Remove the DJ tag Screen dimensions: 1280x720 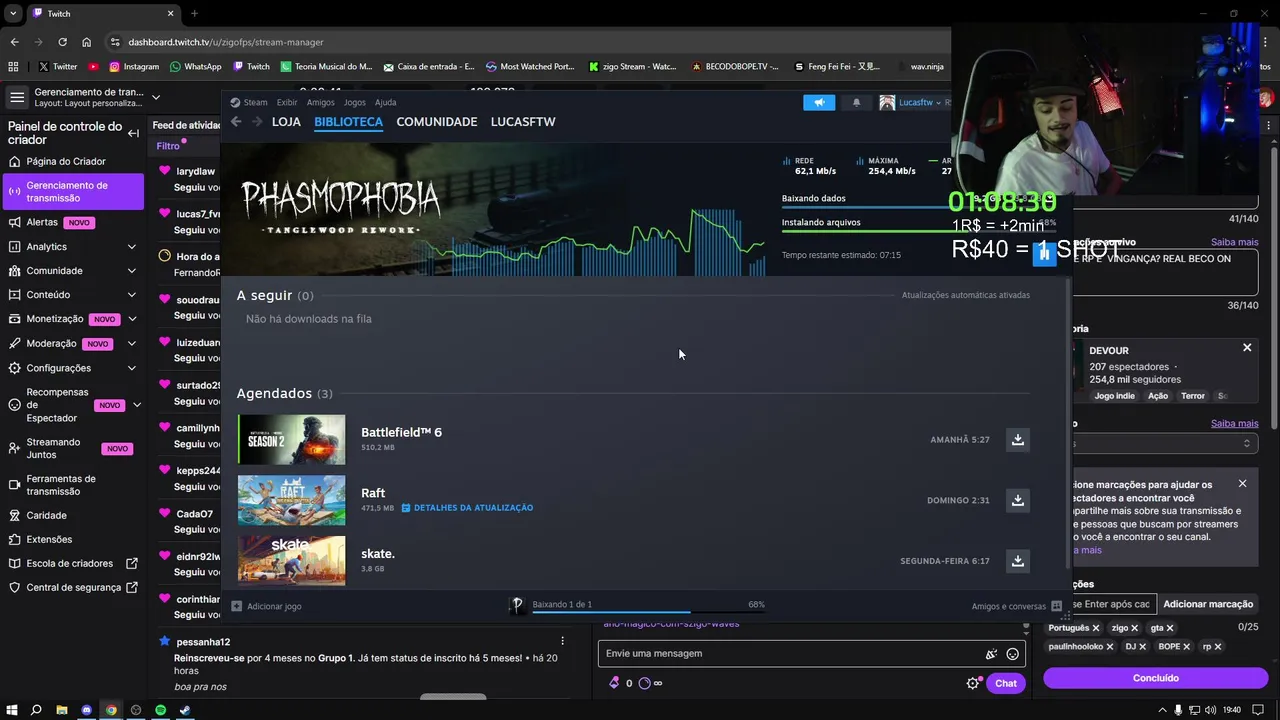pyautogui.click(x=1142, y=647)
